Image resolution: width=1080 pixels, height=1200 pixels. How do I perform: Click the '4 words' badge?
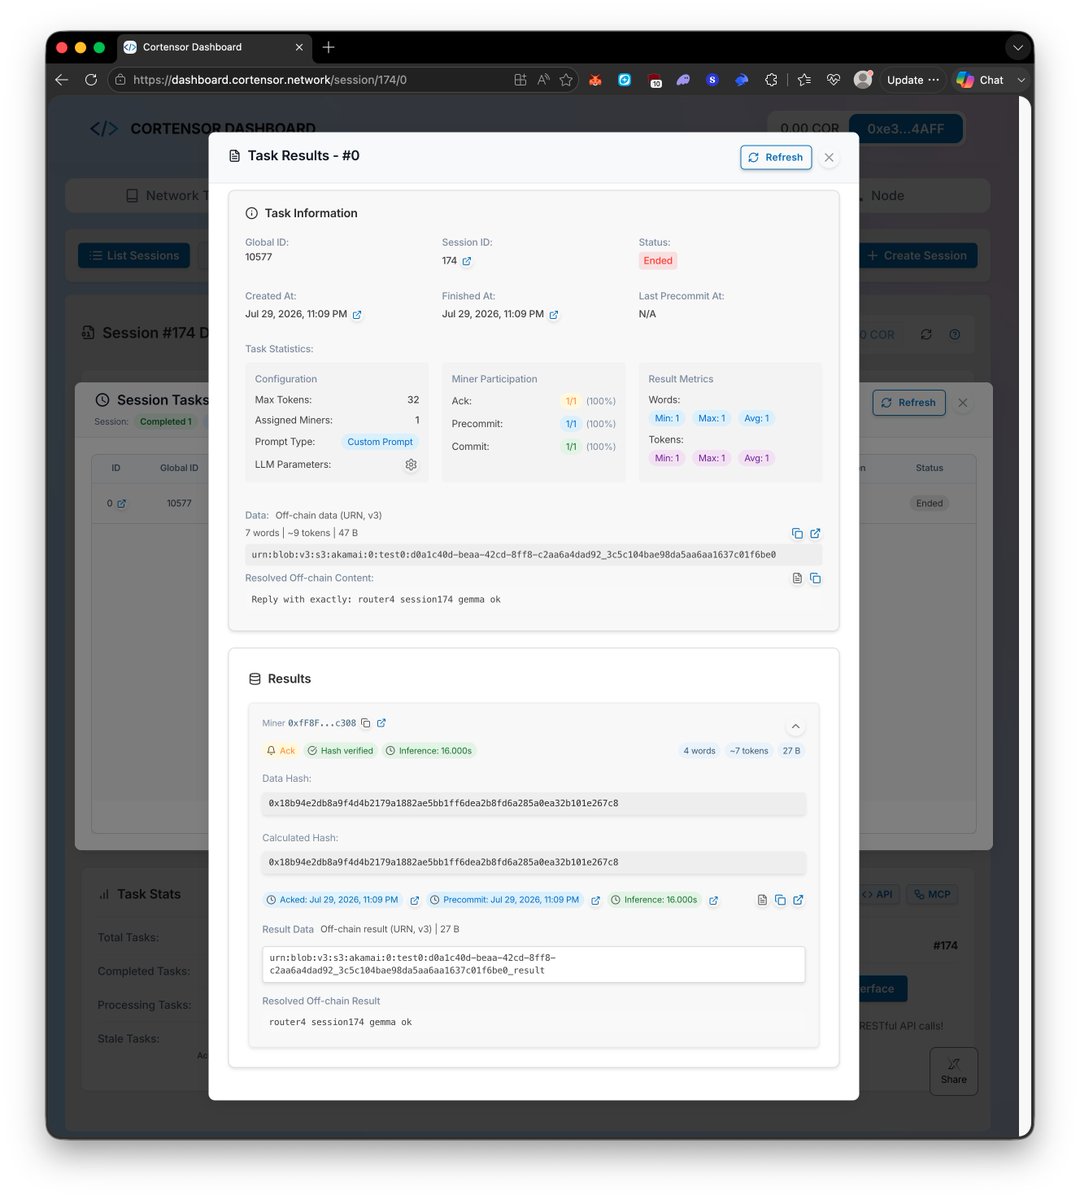tap(699, 751)
